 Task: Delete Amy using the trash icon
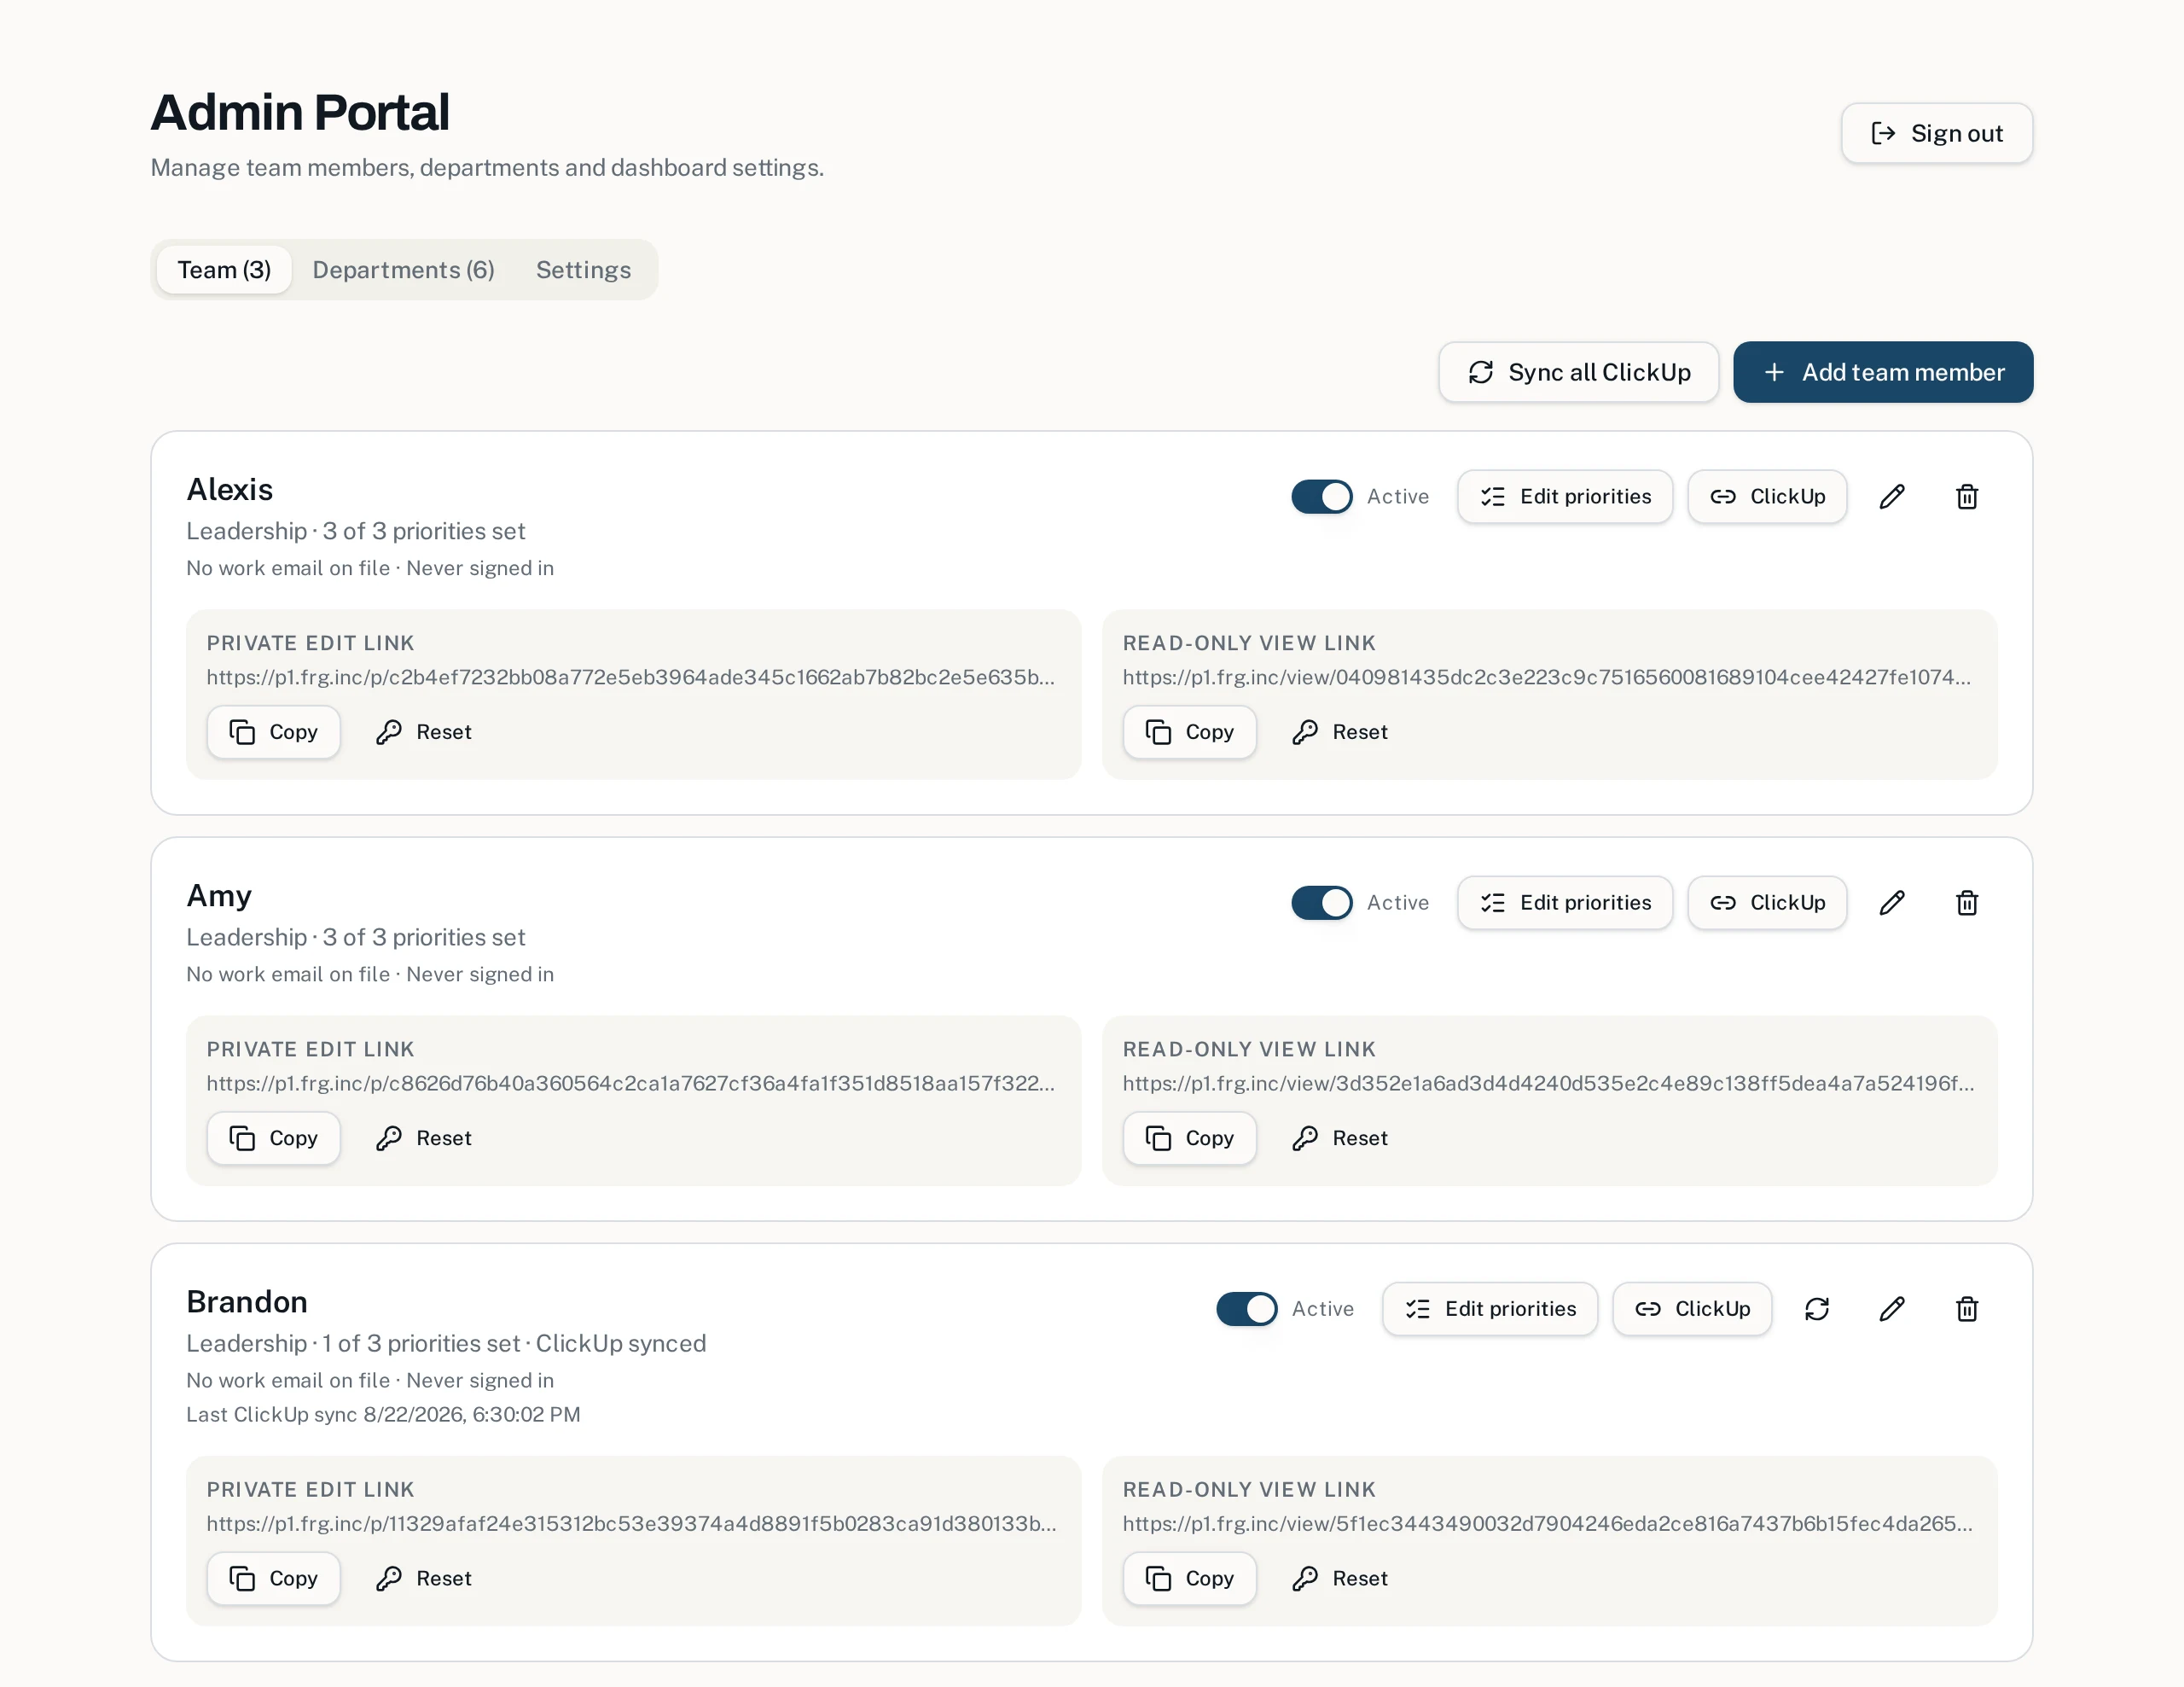[1966, 903]
